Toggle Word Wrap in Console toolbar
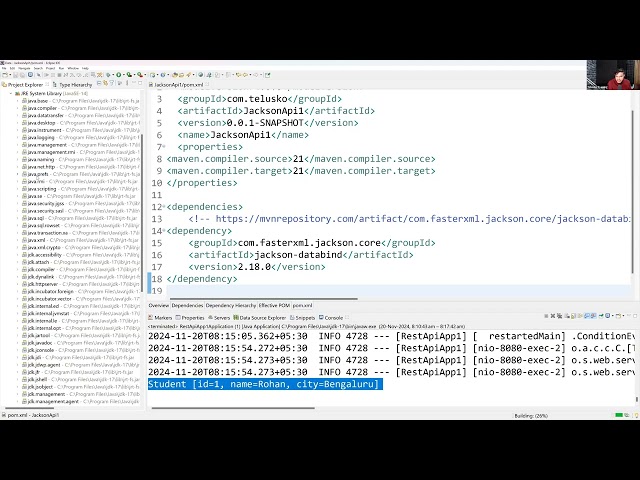 coord(580,316)
